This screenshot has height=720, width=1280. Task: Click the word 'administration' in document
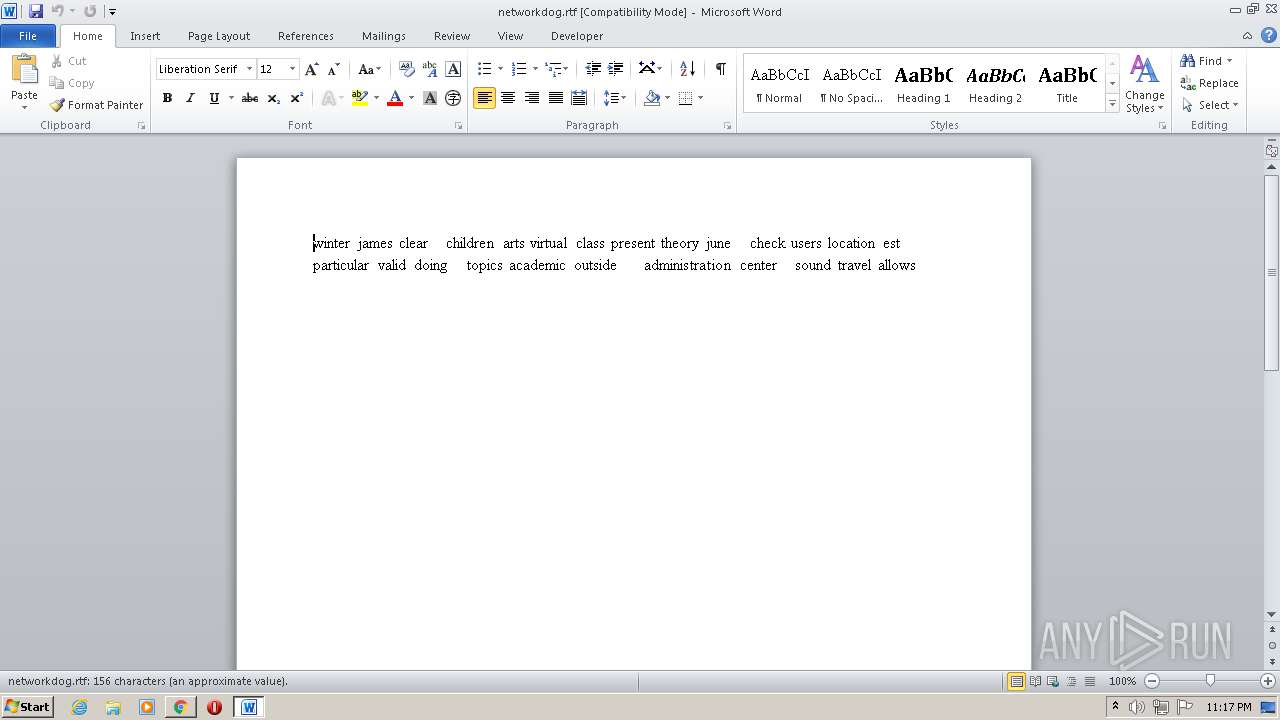pos(687,265)
